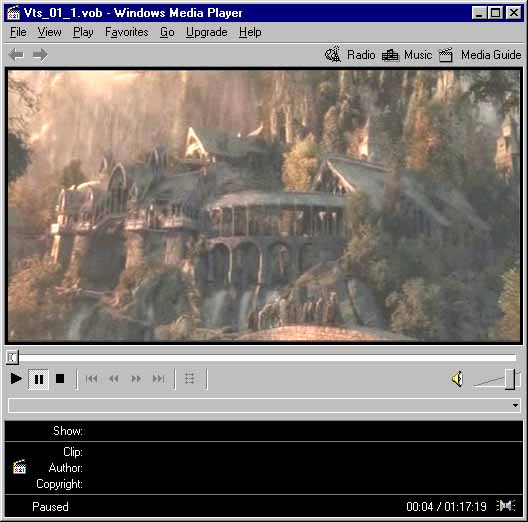Click the back navigation arrow

click(16, 55)
